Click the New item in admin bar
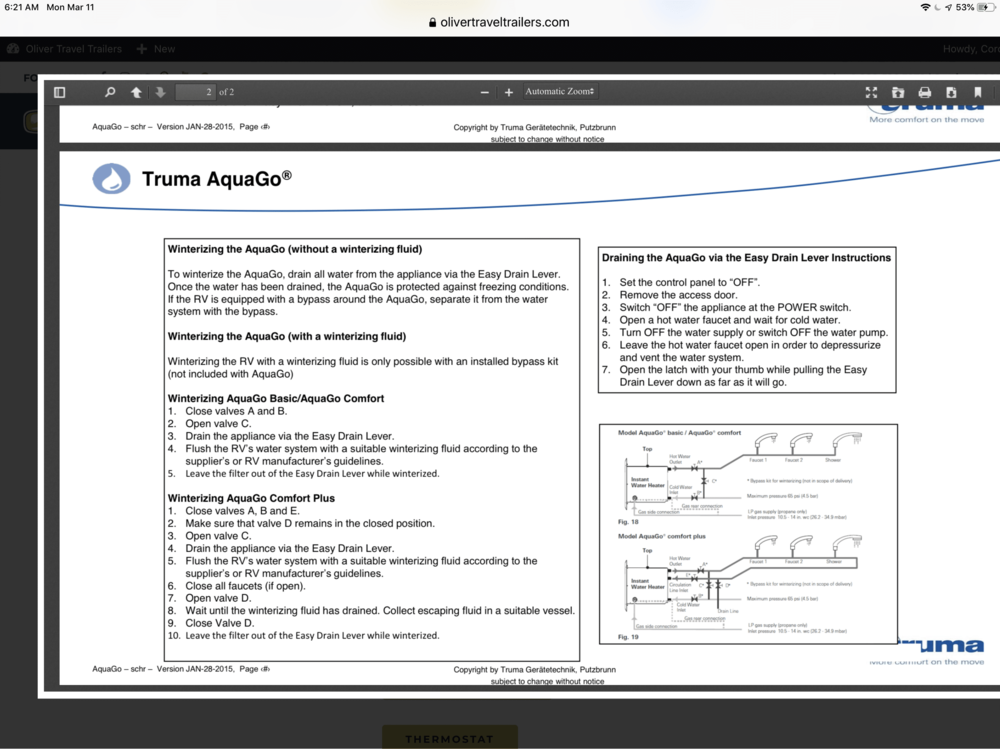The height and width of the screenshot is (749, 1000). click(x=156, y=48)
